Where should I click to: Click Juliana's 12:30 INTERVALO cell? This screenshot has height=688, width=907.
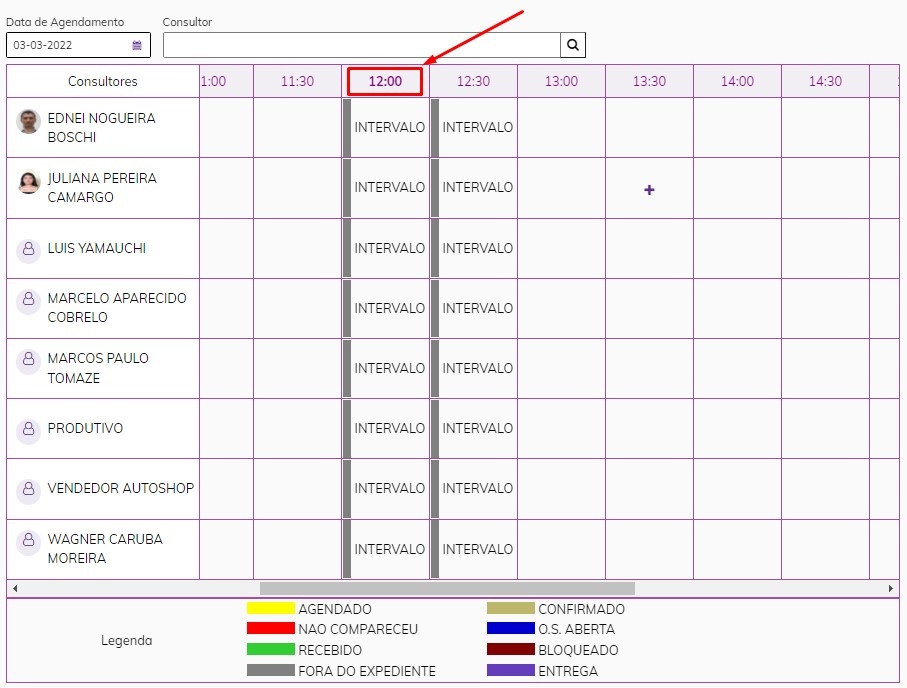(474, 187)
